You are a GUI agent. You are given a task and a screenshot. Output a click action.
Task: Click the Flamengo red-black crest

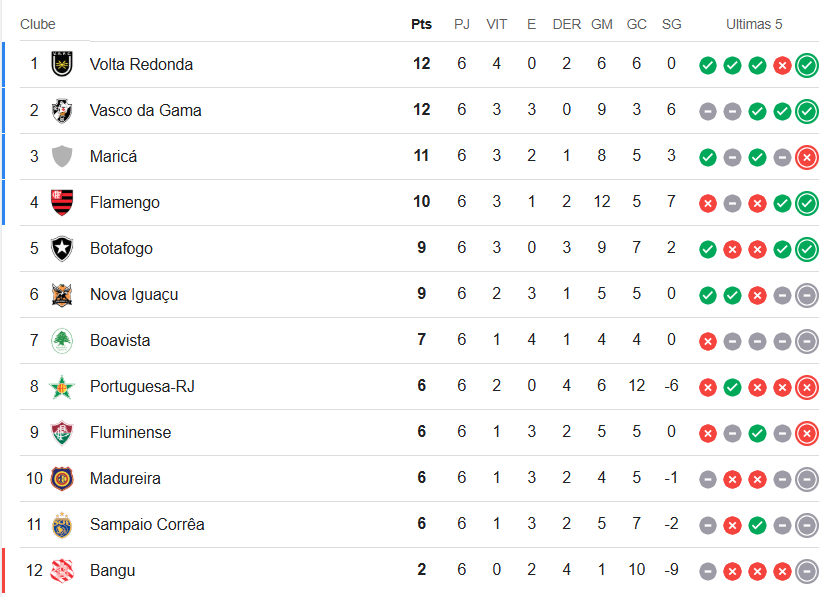point(62,202)
